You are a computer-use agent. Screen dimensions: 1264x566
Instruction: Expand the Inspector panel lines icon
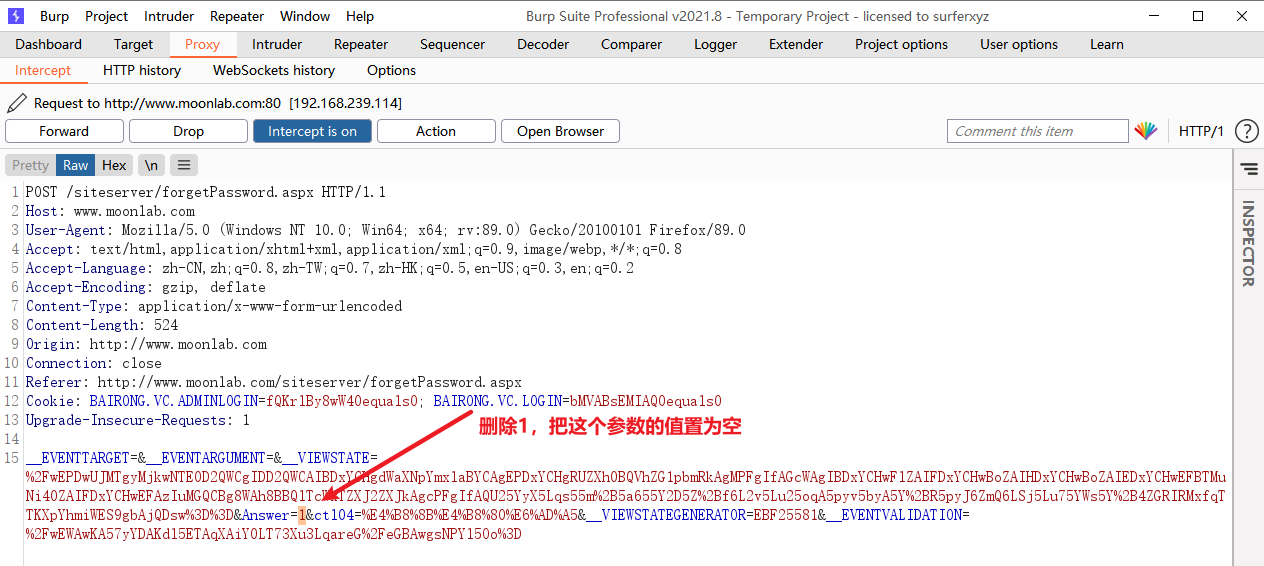[x=1248, y=169]
